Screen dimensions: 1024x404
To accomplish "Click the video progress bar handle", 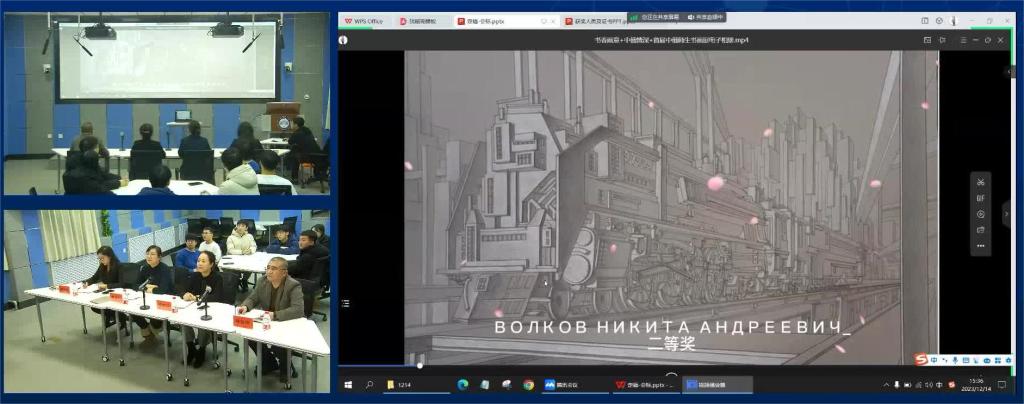I will pos(419,366).
